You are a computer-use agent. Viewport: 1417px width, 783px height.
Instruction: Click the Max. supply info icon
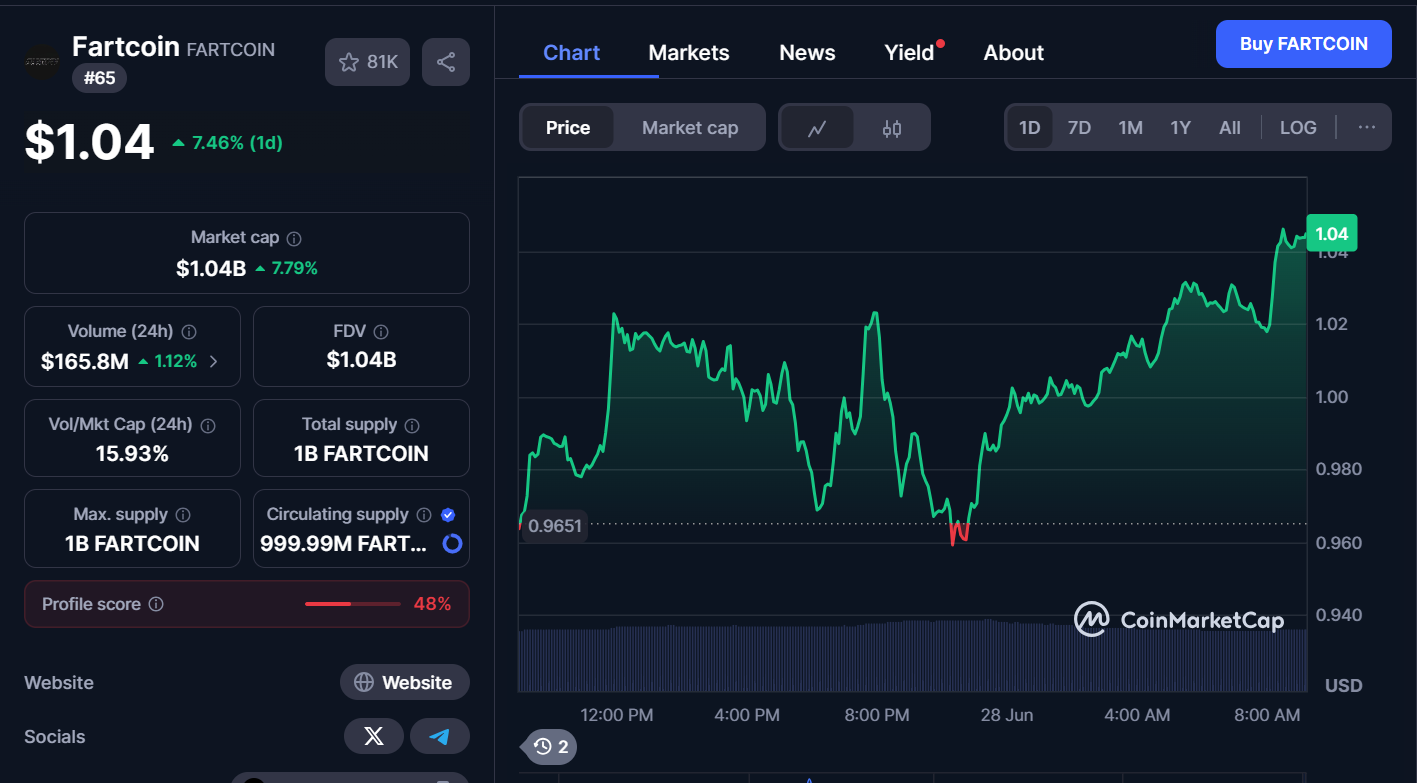pyautogui.click(x=183, y=515)
